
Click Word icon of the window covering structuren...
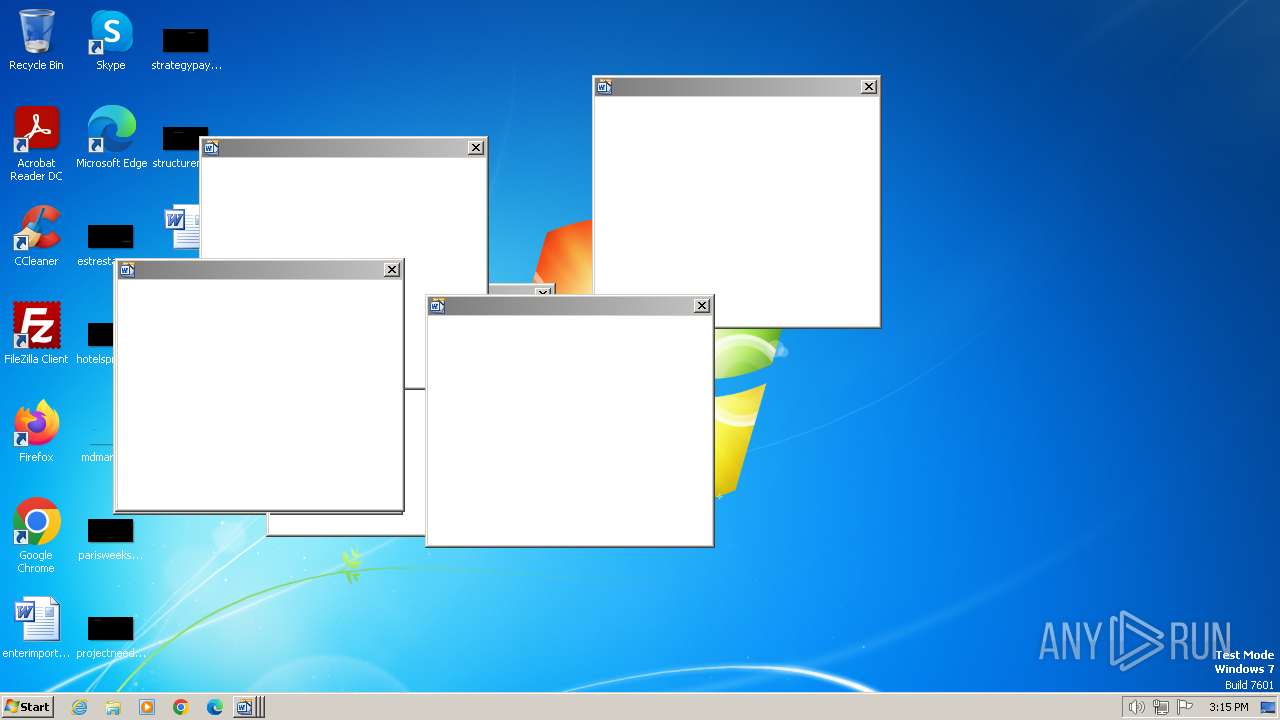point(211,148)
